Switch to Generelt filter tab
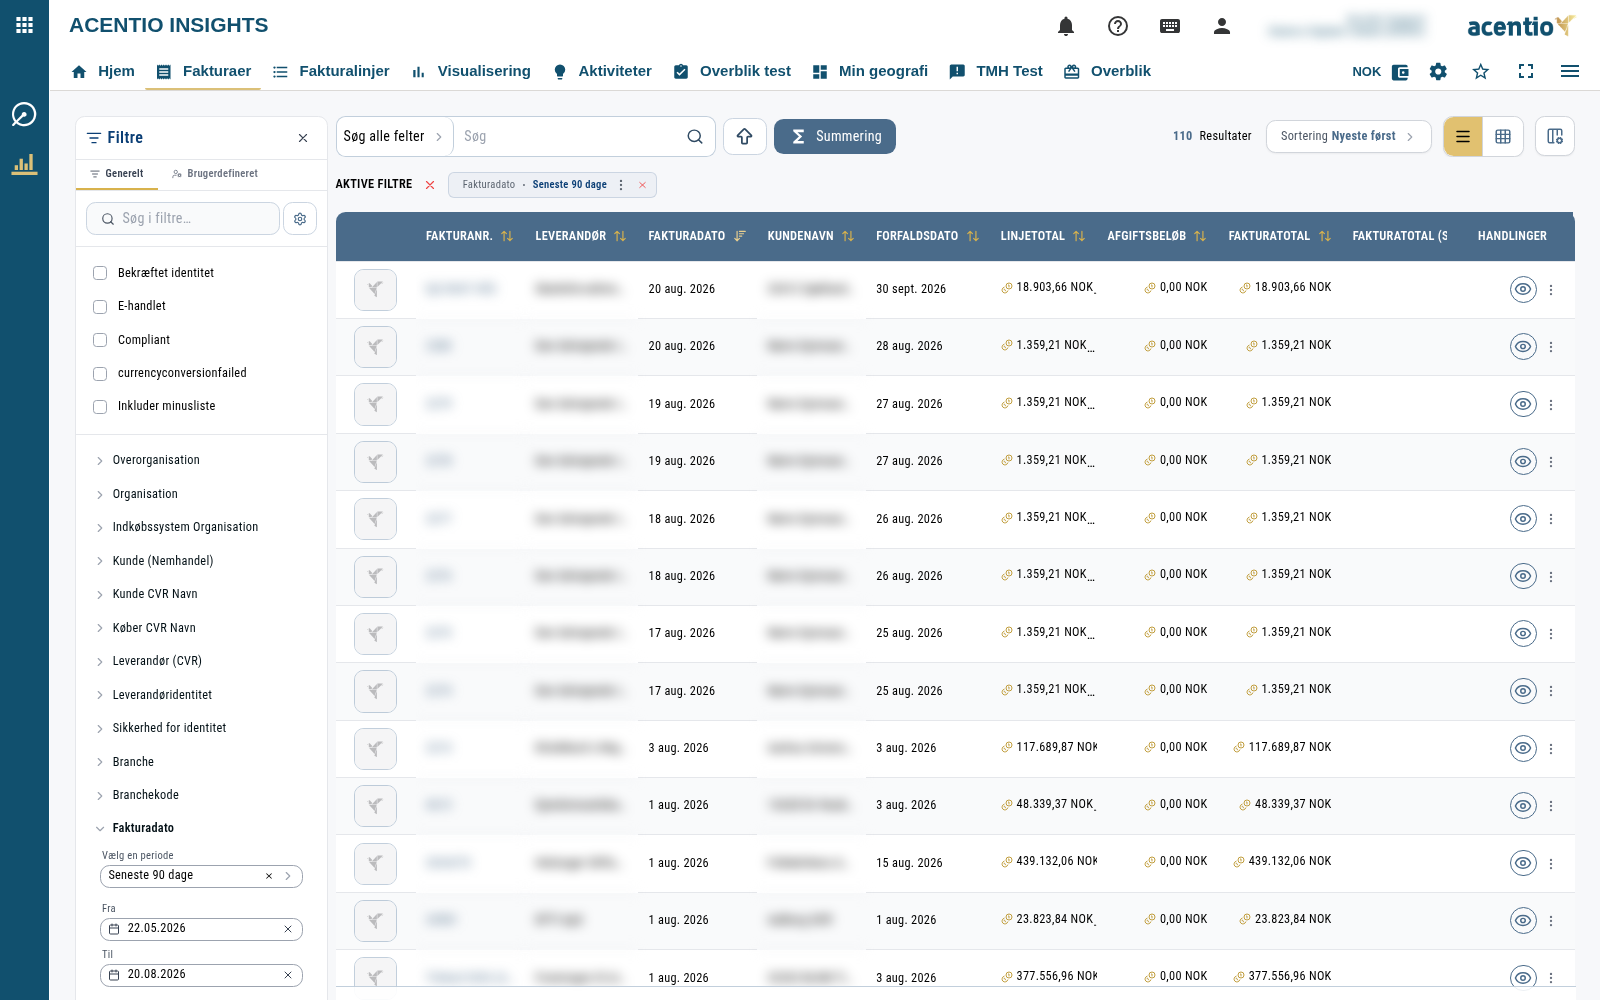 [117, 174]
